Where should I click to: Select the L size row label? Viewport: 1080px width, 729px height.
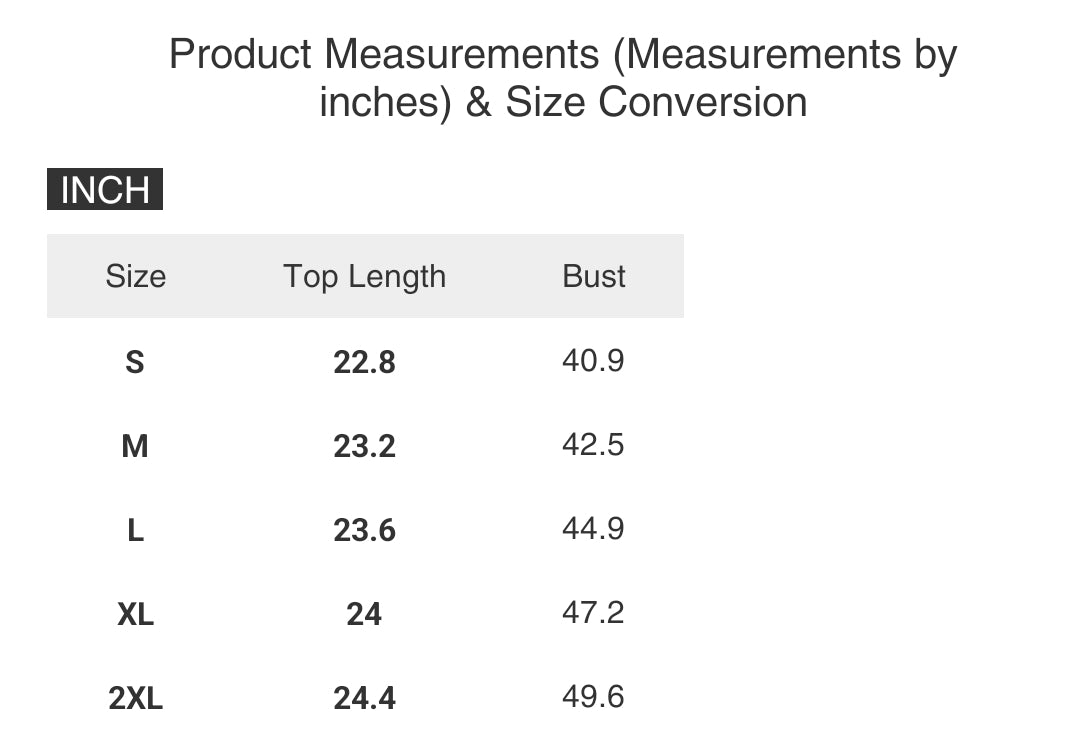[136, 530]
